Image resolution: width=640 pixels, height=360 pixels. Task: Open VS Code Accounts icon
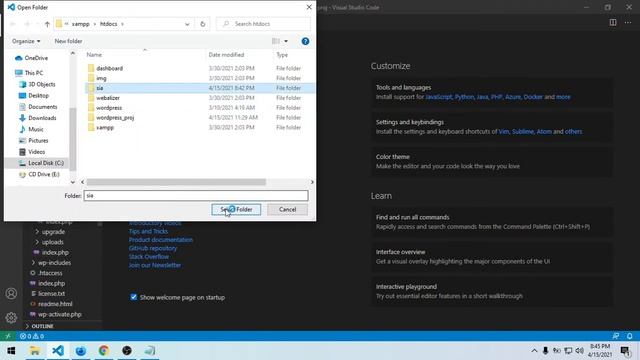click(x=11, y=293)
